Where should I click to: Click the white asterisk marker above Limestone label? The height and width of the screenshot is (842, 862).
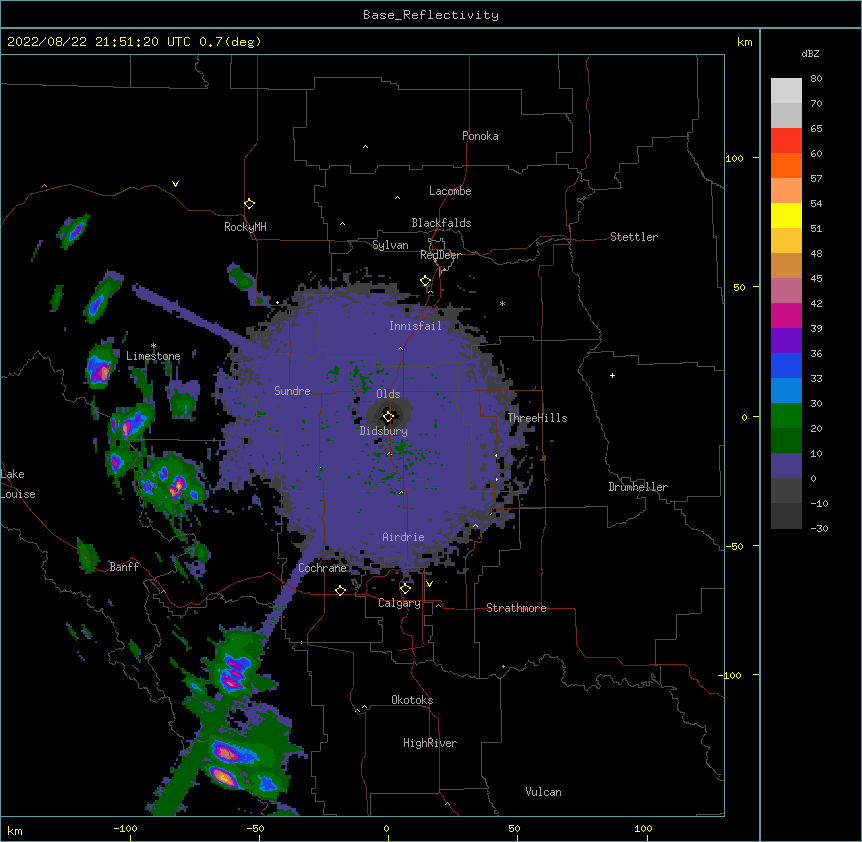coord(153,346)
